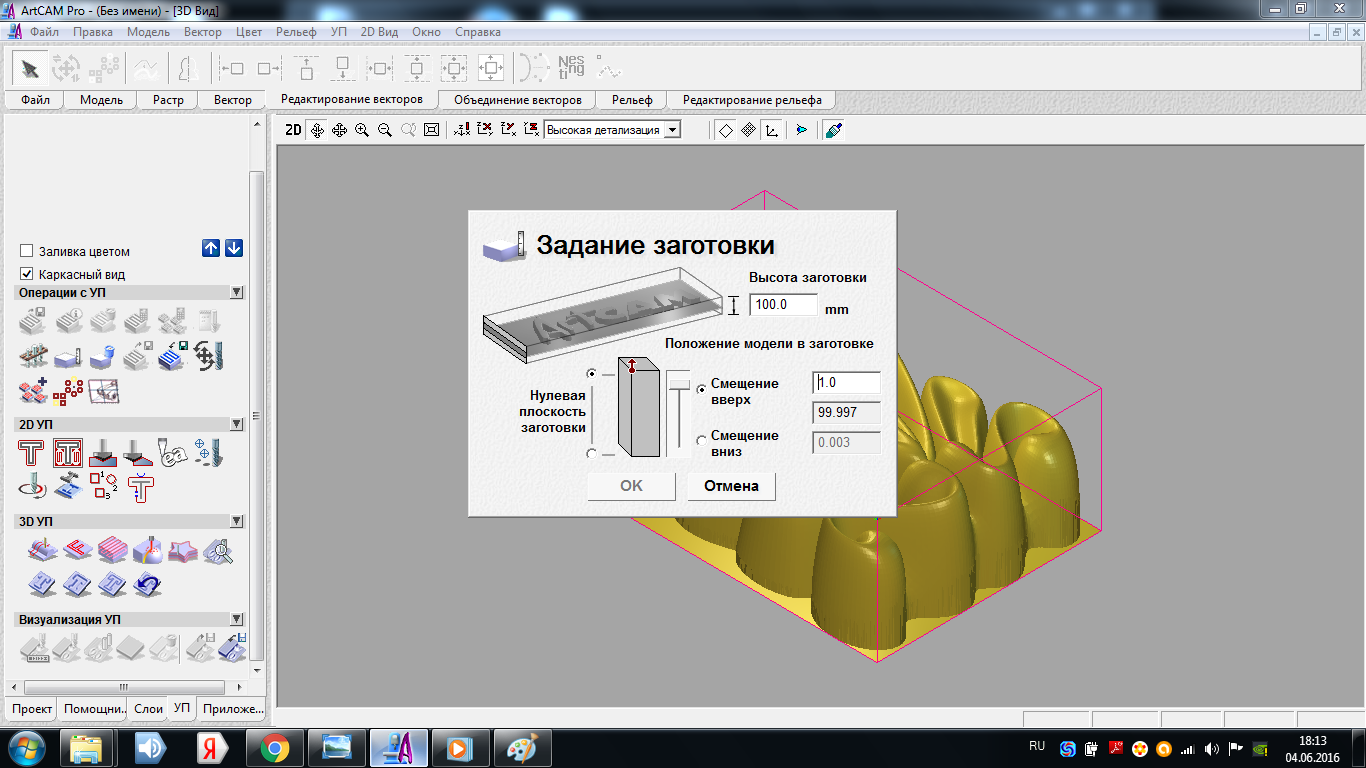
Task: Enable the Заливка цветом checkbox
Action: [27, 252]
